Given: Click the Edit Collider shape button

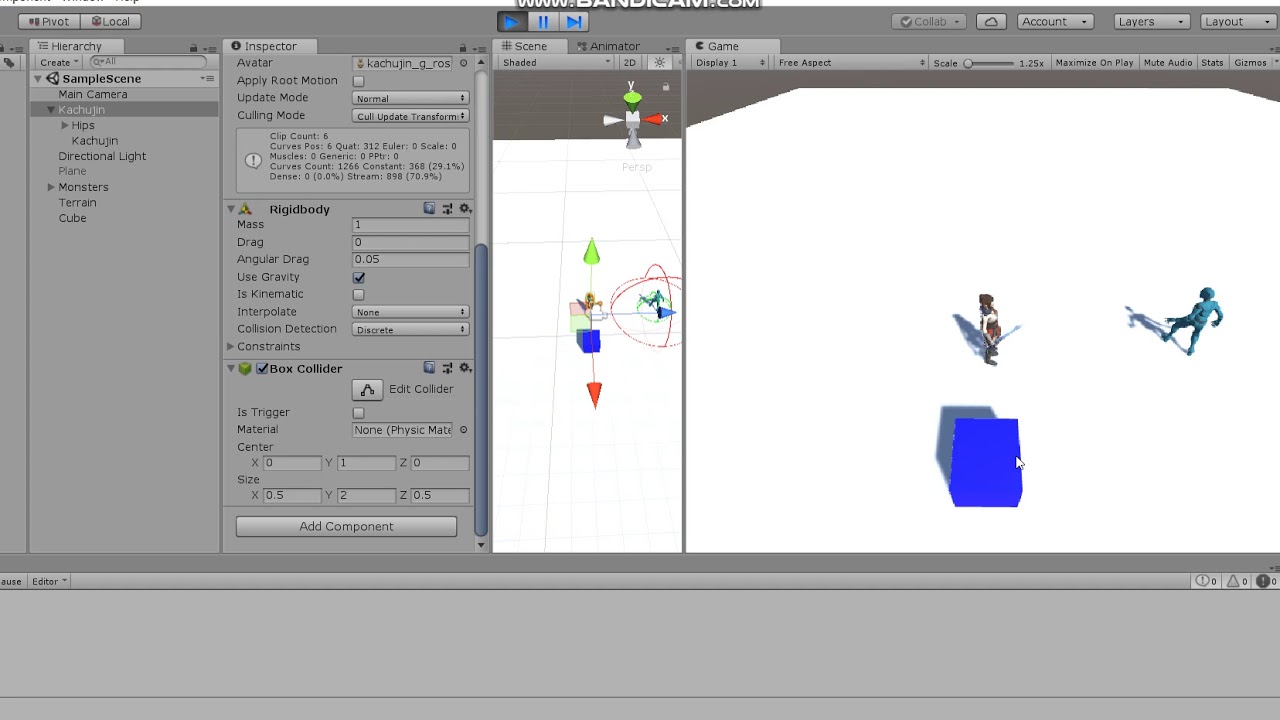Looking at the screenshot, I should click(367, 389).
